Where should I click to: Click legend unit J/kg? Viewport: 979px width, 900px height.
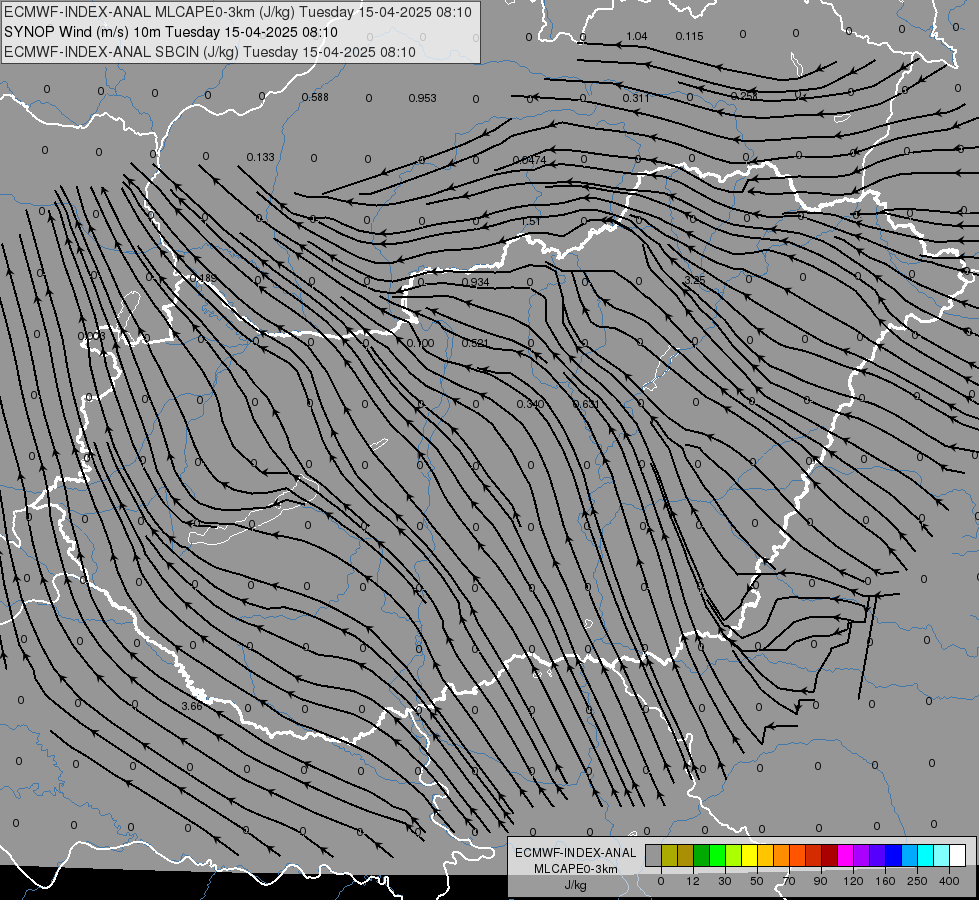[x=575, y=885]
